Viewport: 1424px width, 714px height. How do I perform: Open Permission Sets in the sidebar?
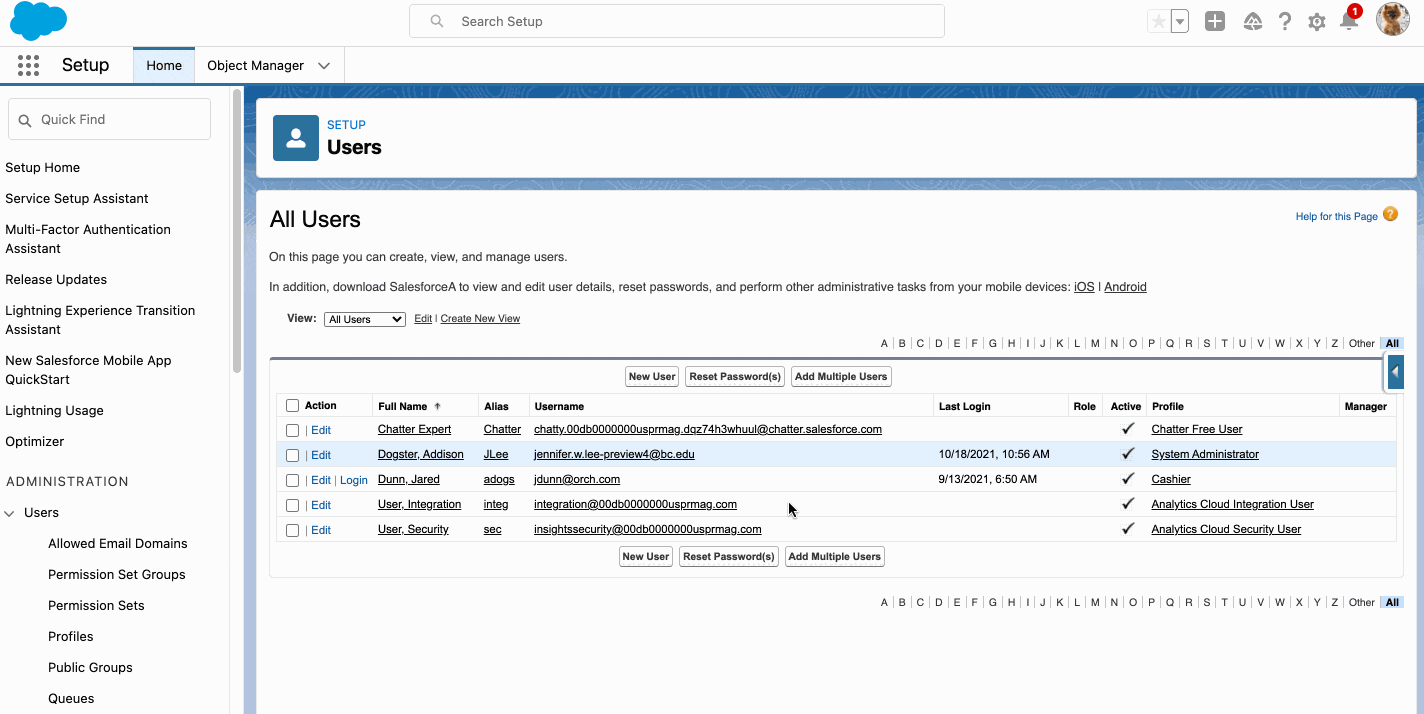coord(96,605)
